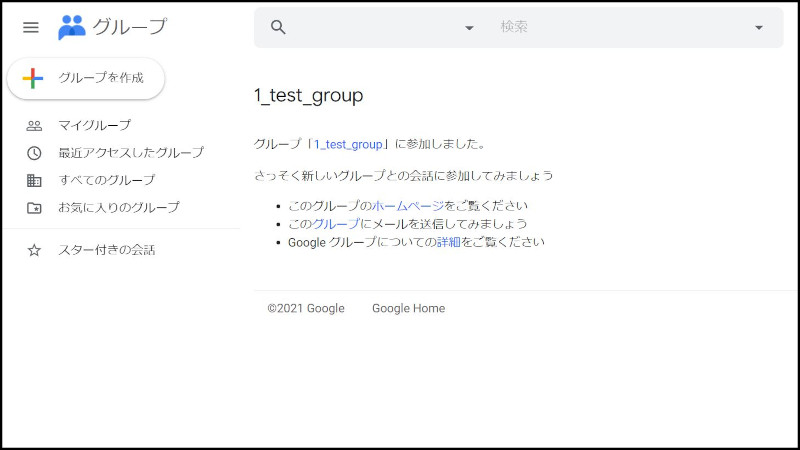The image size is (800, 450).
Task: Click the building icon for all groups
Action: pyautogui.click(x=34, y=180)
